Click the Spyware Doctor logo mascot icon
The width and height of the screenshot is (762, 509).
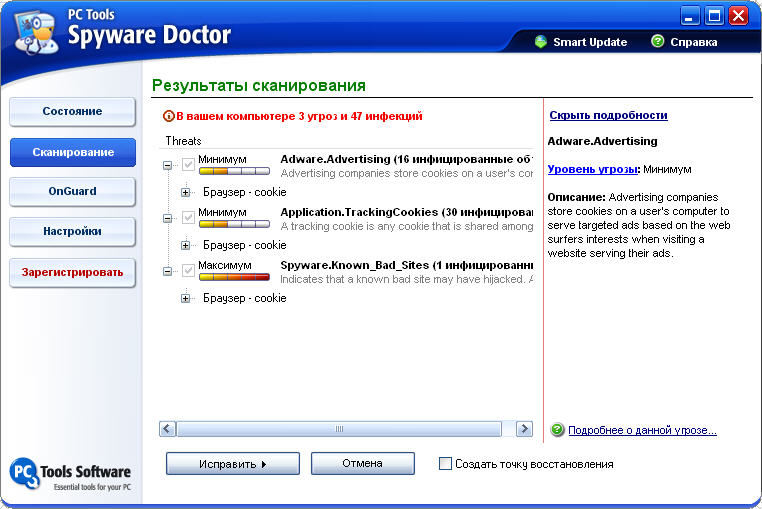tap(35, 32)
